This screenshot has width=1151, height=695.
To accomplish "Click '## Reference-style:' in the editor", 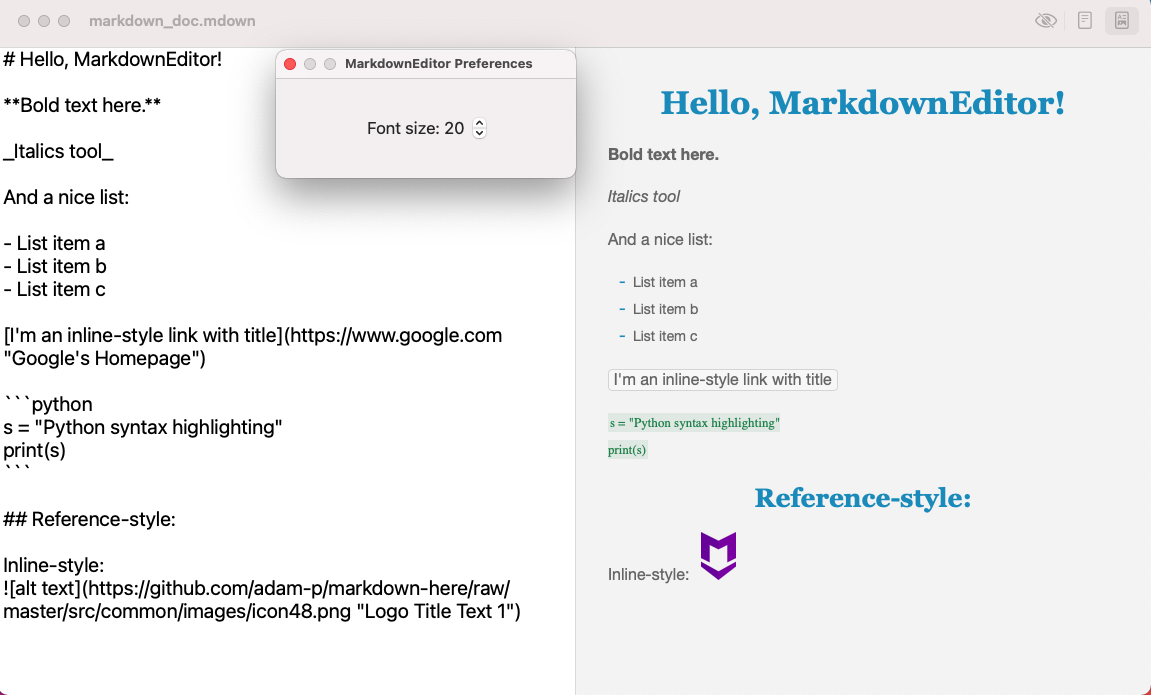I will pyautogui.click(x=89, y=520).
